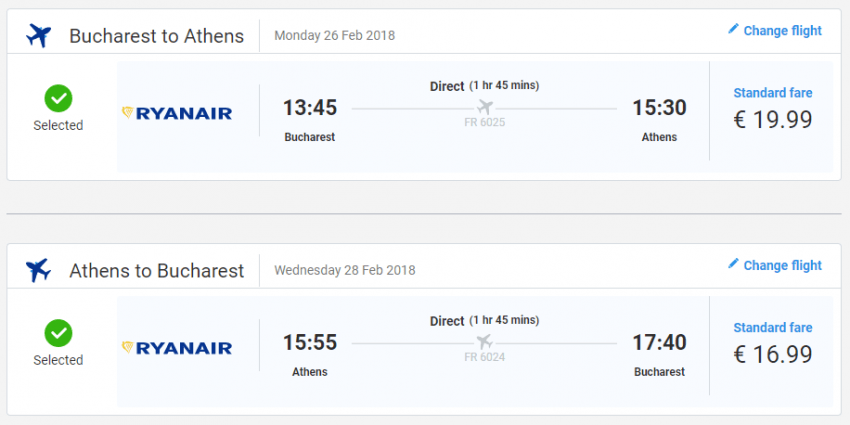Select the € 19.99 Standard fare

click(x=772, y=119)
